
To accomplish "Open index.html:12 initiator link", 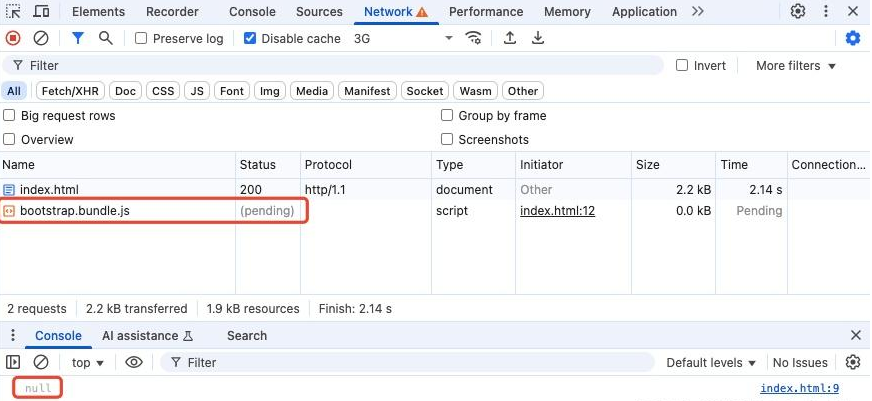I will pyautogui.click(x=557, y=211).
